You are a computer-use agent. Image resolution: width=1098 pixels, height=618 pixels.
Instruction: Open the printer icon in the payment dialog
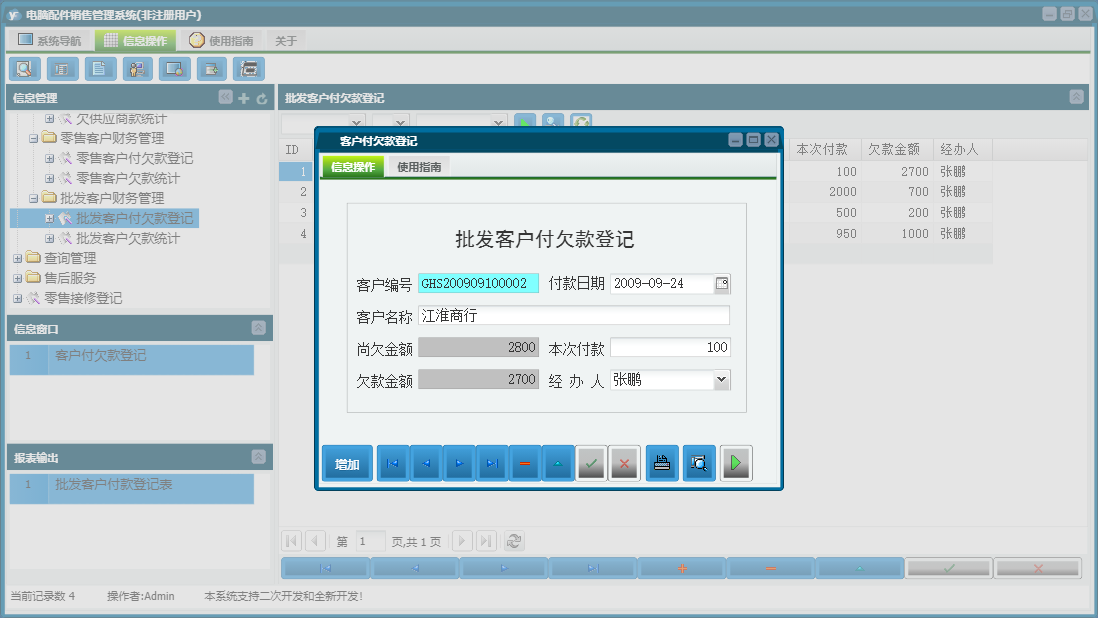(661, 462)
